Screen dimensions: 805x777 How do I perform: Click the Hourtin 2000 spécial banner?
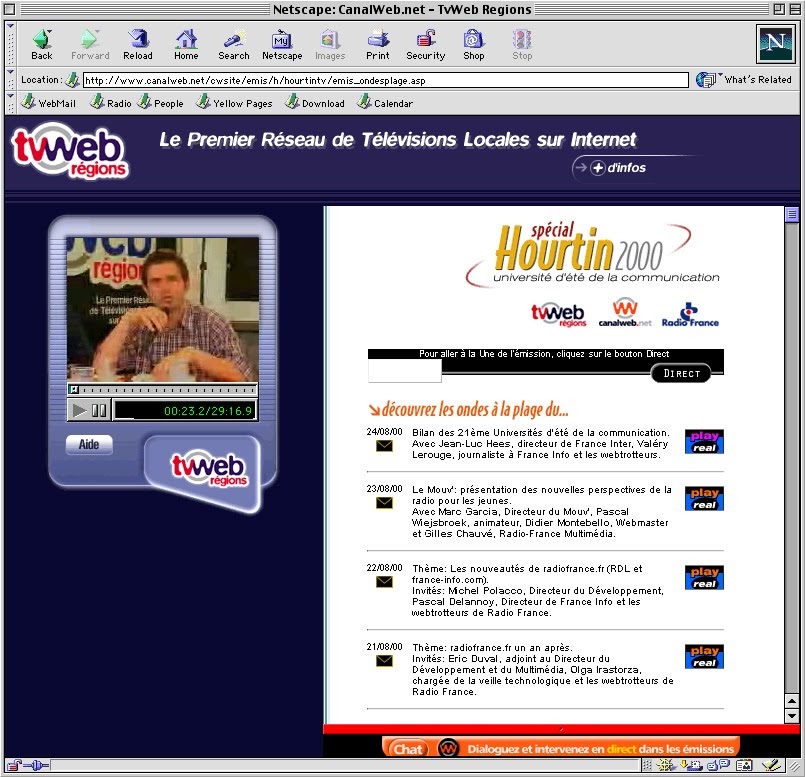pos(592,254)
